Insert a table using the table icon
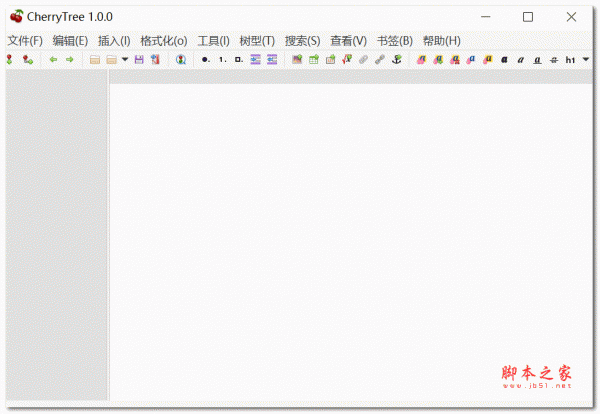 [314, 60]
